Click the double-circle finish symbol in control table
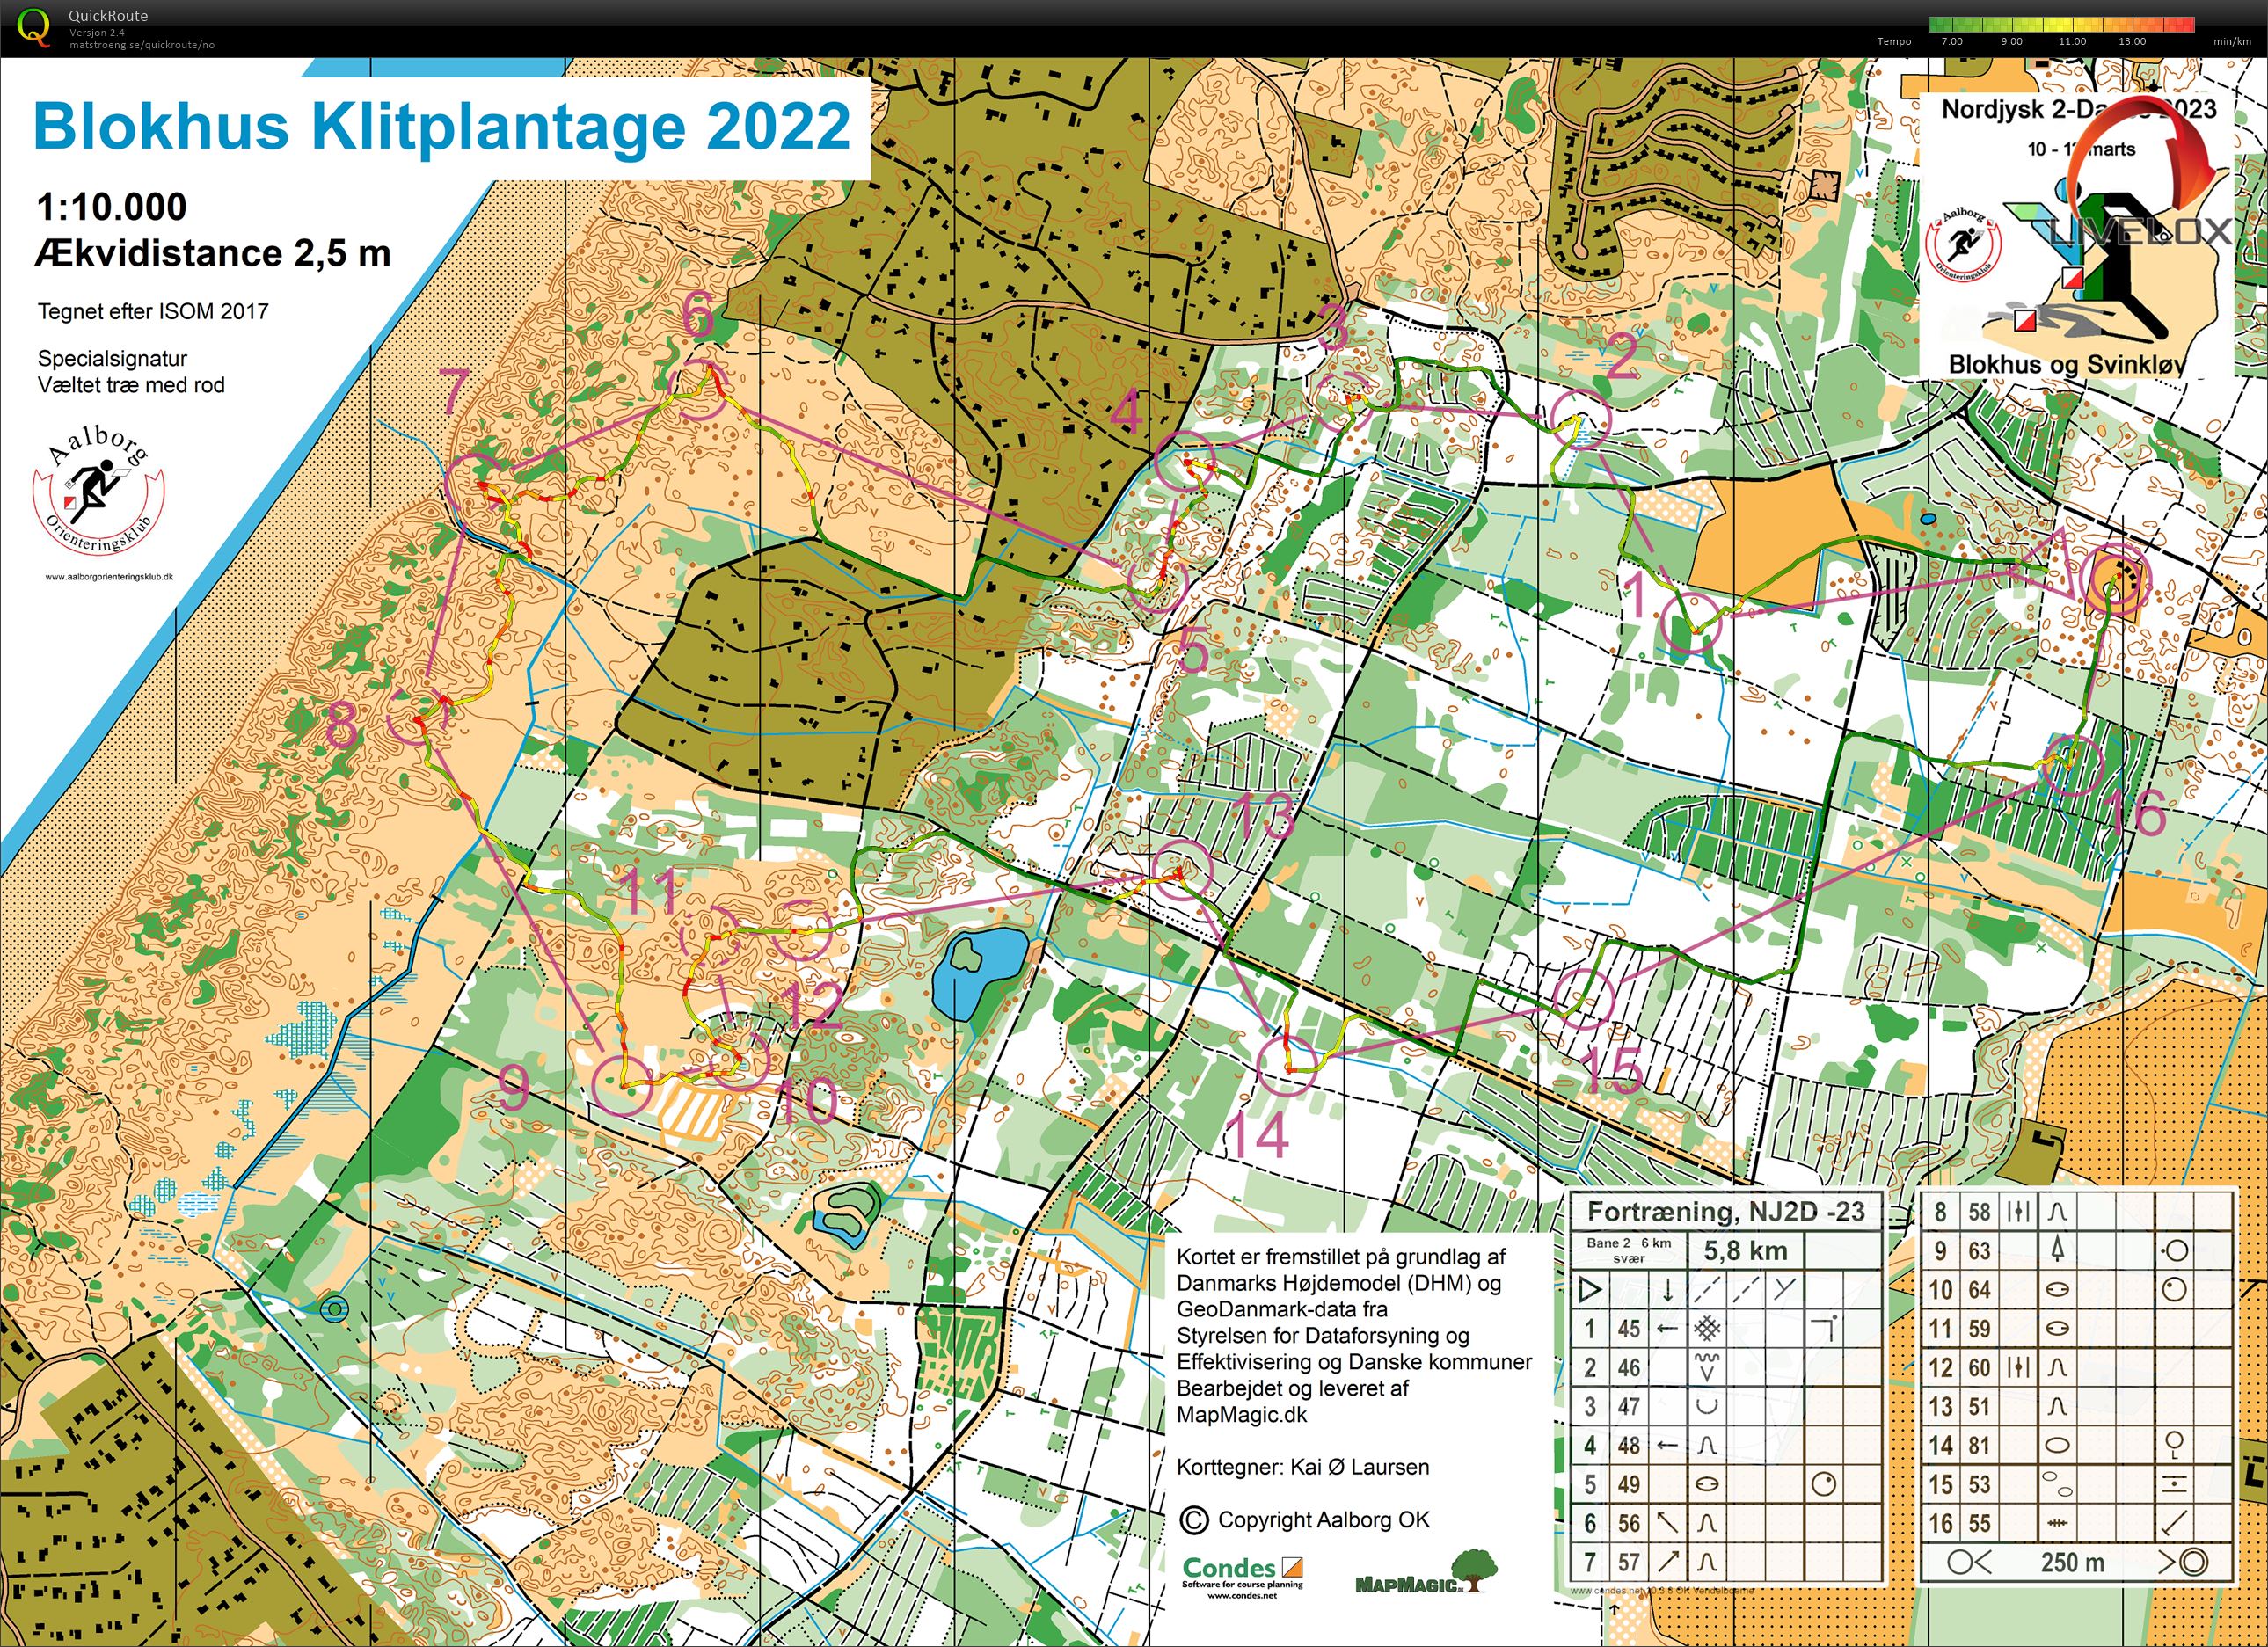The image size is (2268, 1647). [x=2192, y=1562]
